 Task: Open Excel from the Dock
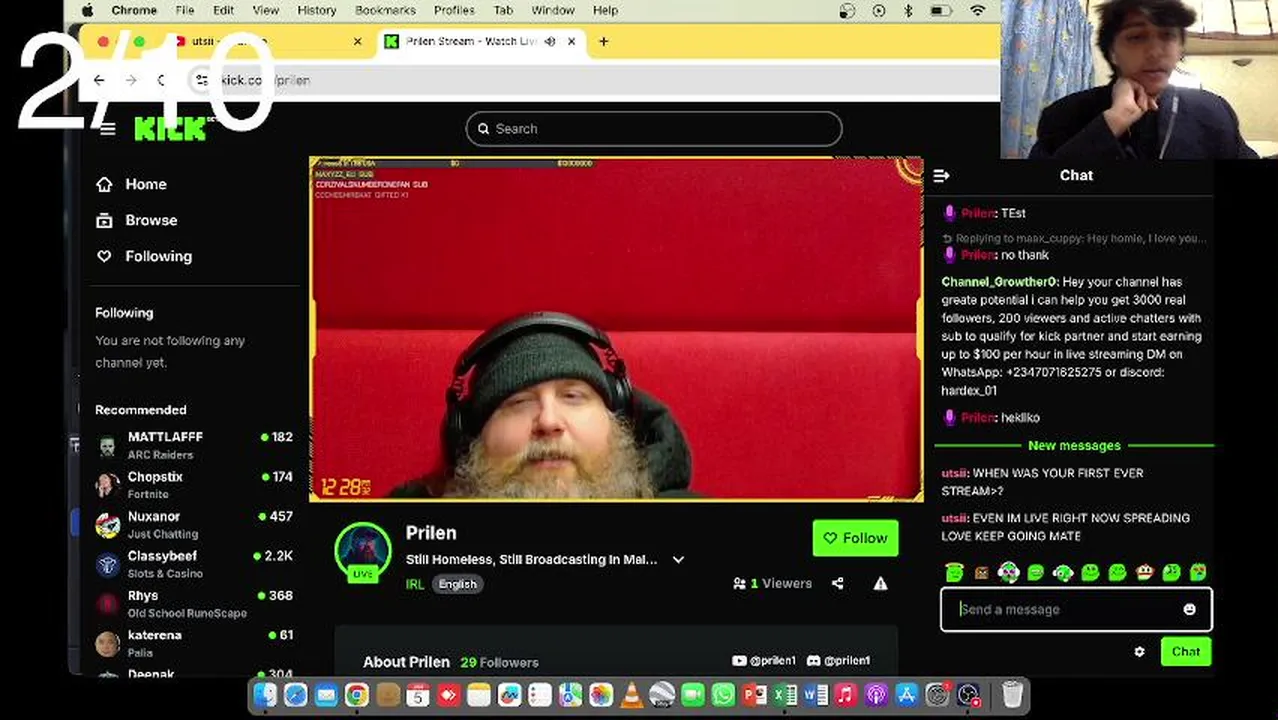[785, 695]
